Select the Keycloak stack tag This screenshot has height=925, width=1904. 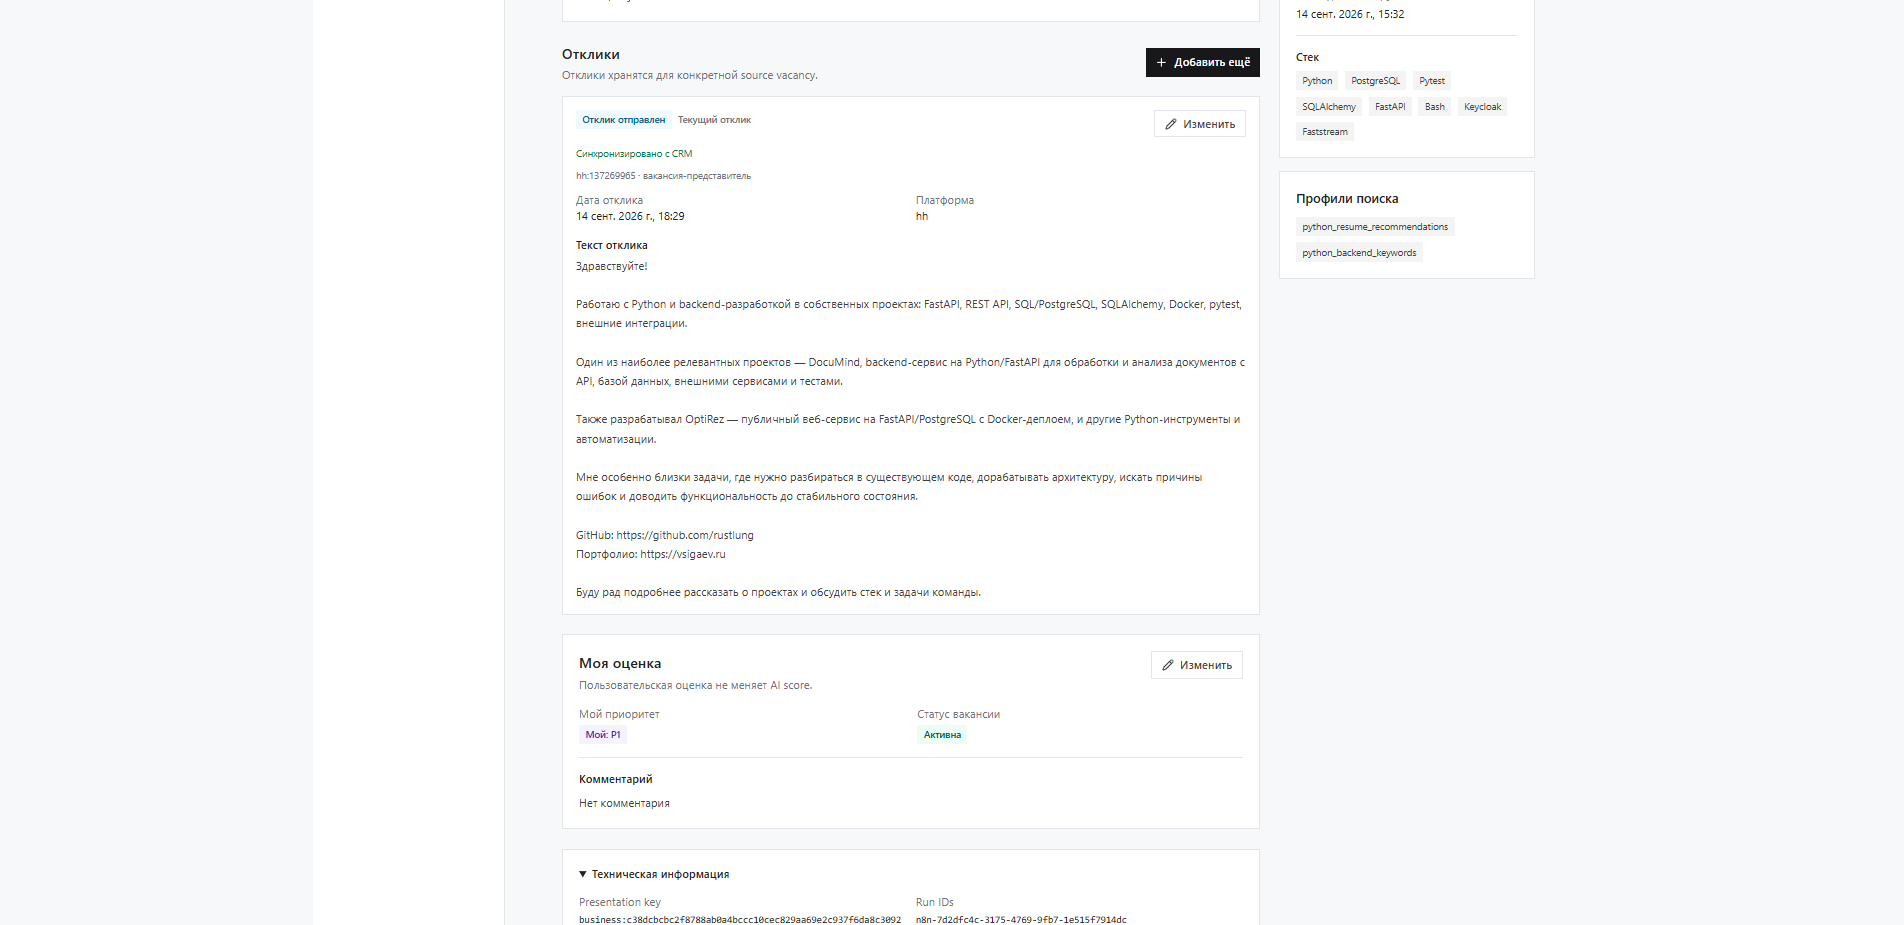1482,107
